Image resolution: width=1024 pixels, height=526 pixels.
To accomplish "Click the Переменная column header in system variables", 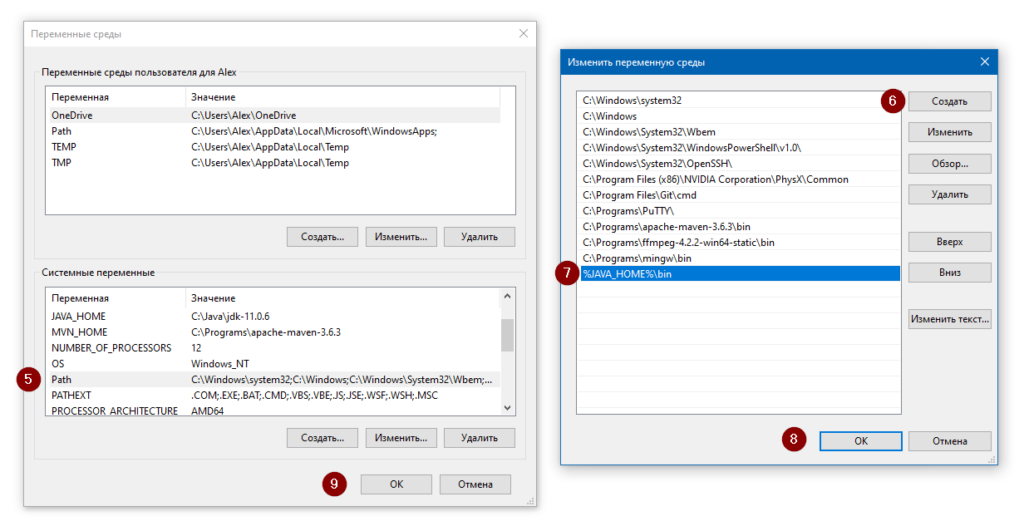I will (x=115, y=298).
